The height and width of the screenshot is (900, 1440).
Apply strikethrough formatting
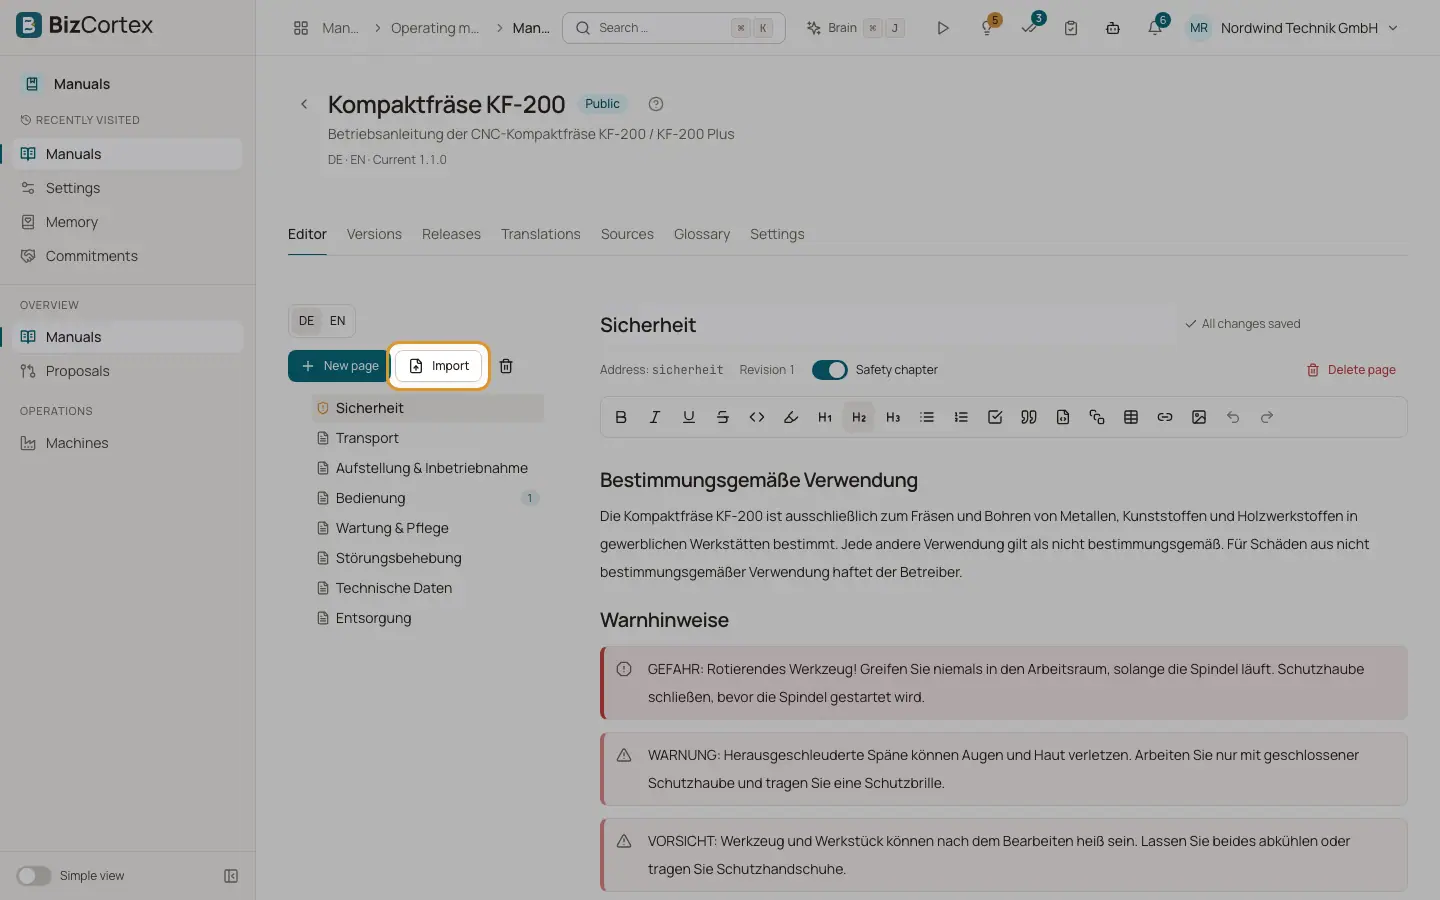click(723, 417)
